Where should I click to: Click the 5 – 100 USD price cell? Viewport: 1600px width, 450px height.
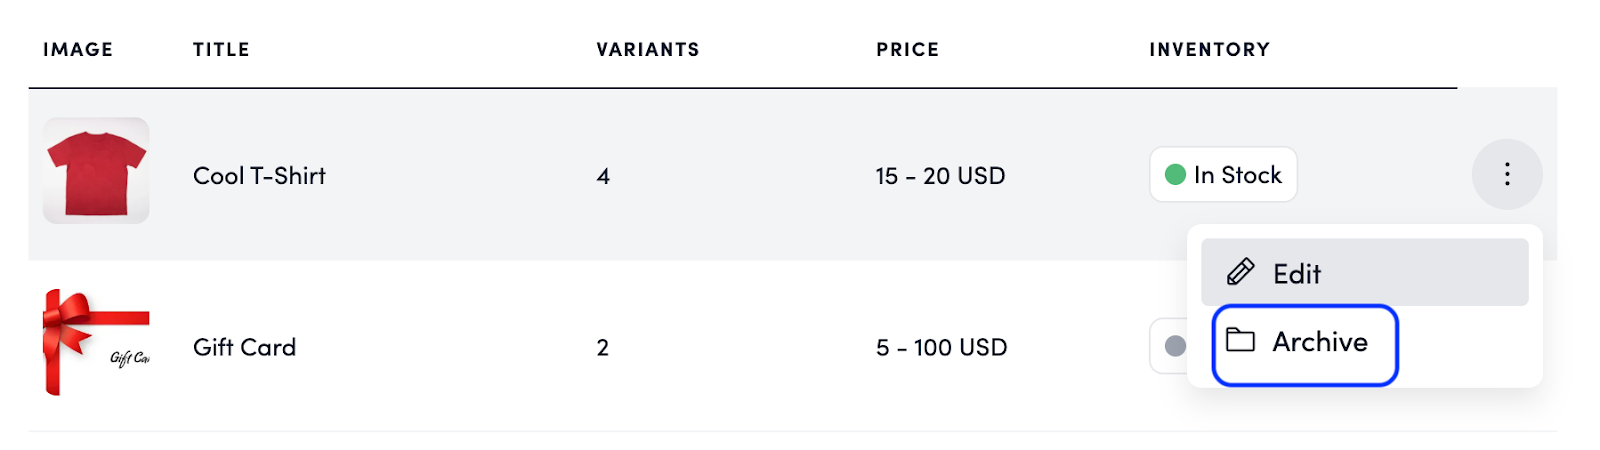[941, 347]
